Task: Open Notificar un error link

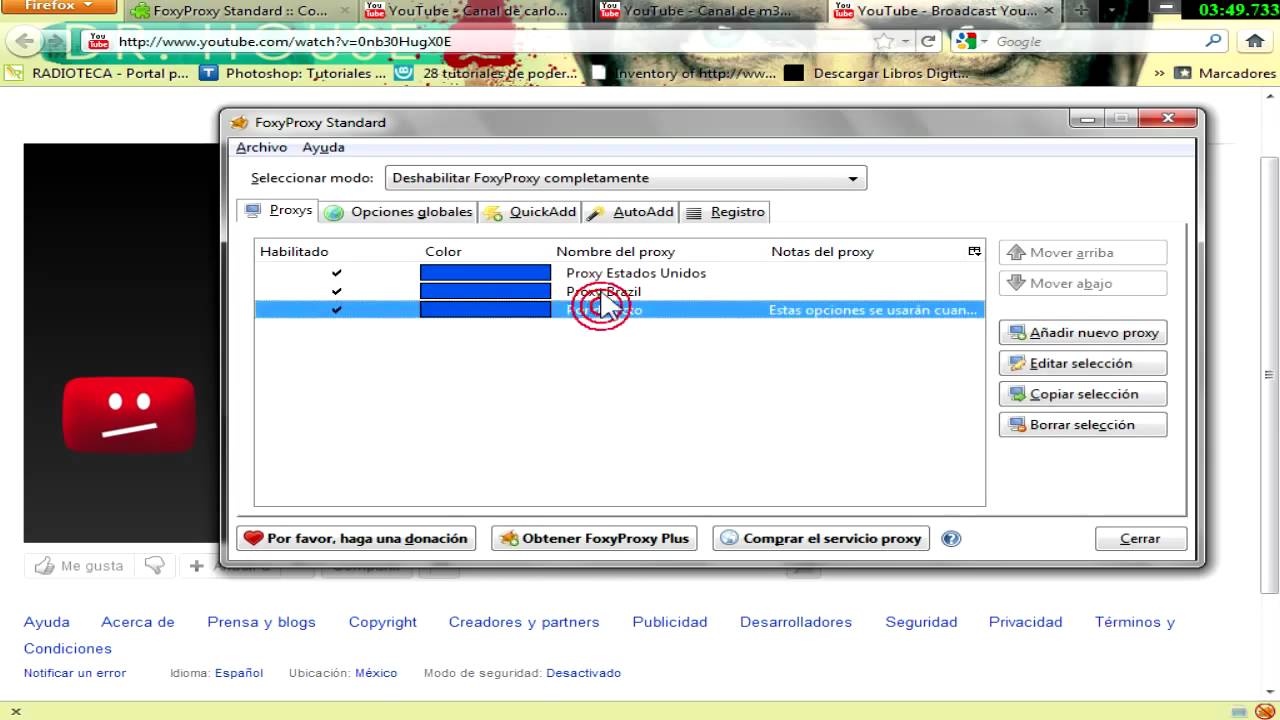Action: pyautogui.click(x=75, y=673)
